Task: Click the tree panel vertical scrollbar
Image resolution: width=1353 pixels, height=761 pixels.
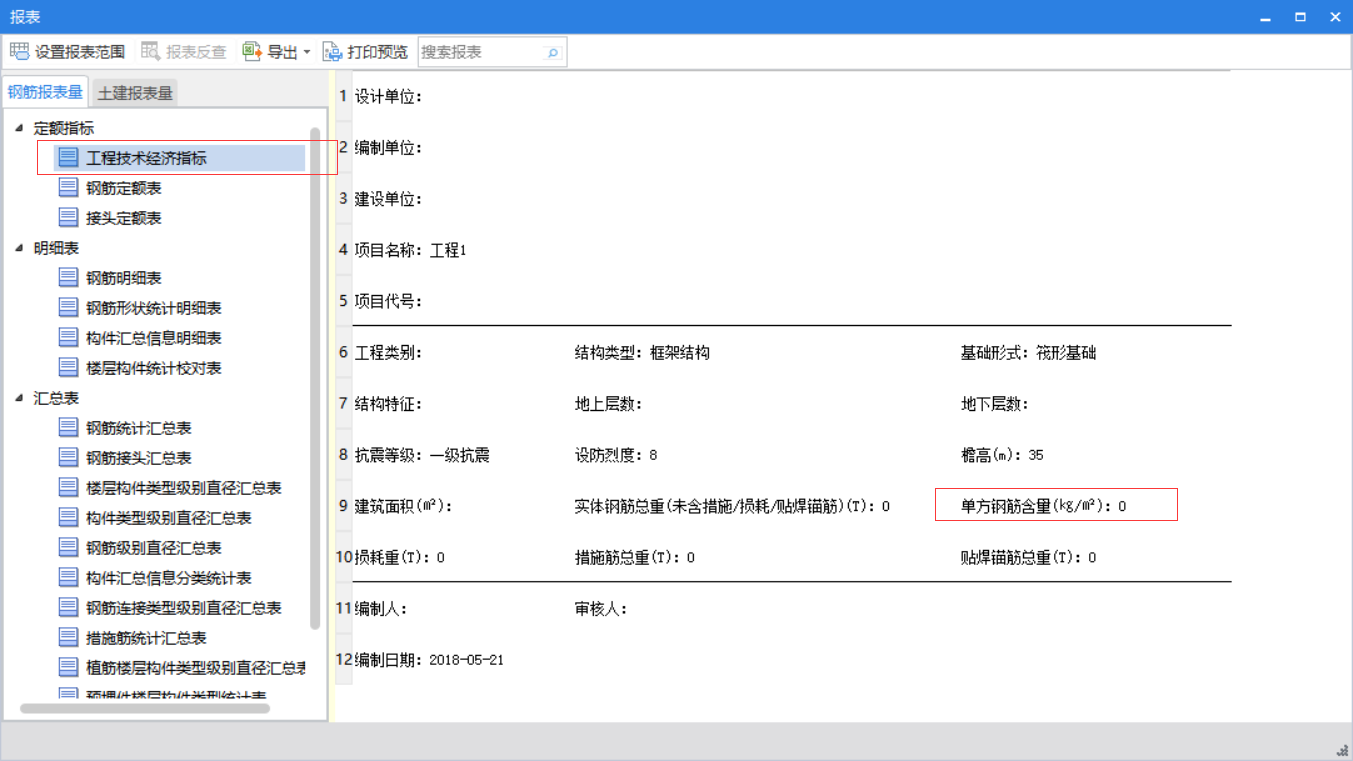Action: point(315,378)
